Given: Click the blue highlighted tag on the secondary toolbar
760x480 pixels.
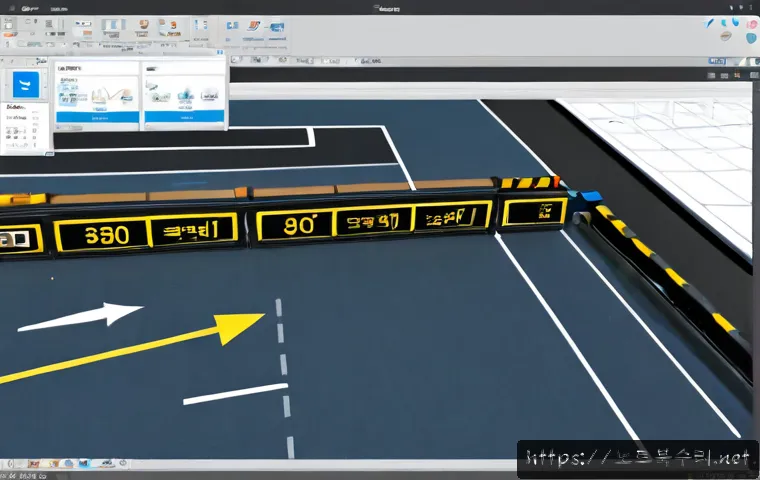Looking at the screenshot, I should tap(717, 61).
